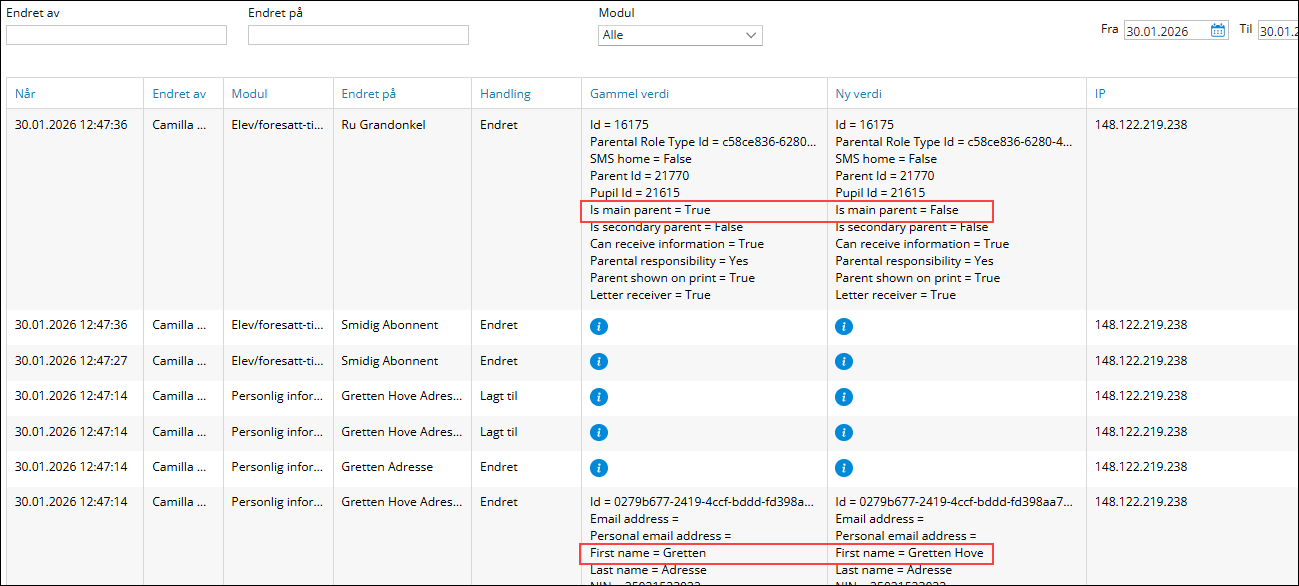Click Ny verdi info icon in Gretten Adresse row
This screenshot has height=586, width=1299.
tap(844, 468)
